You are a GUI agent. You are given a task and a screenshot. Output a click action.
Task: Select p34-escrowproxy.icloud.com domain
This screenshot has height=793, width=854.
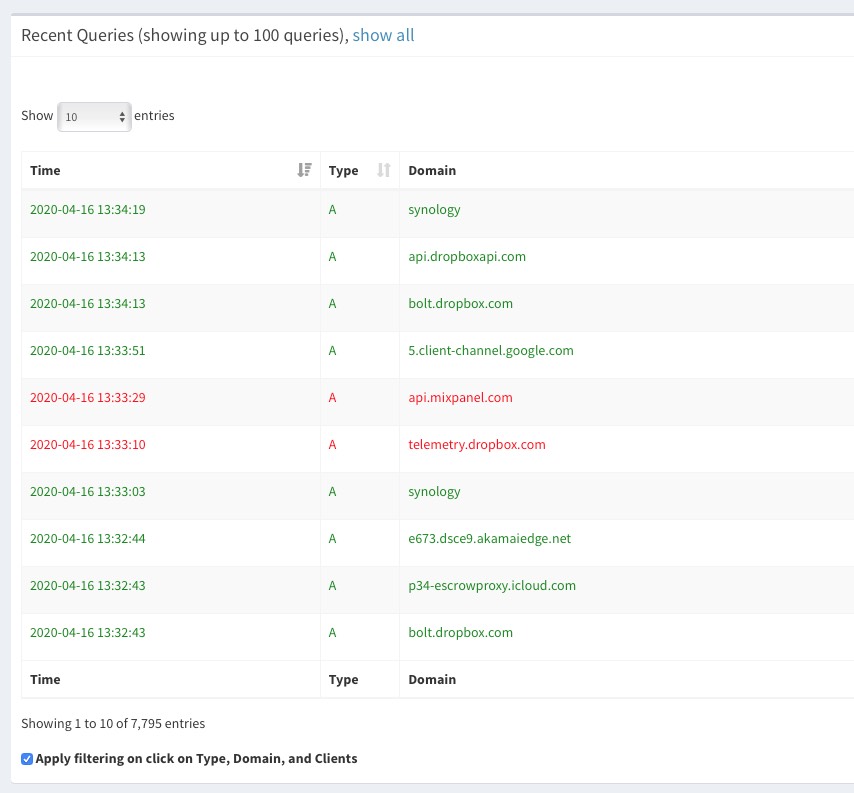(492, 585)
